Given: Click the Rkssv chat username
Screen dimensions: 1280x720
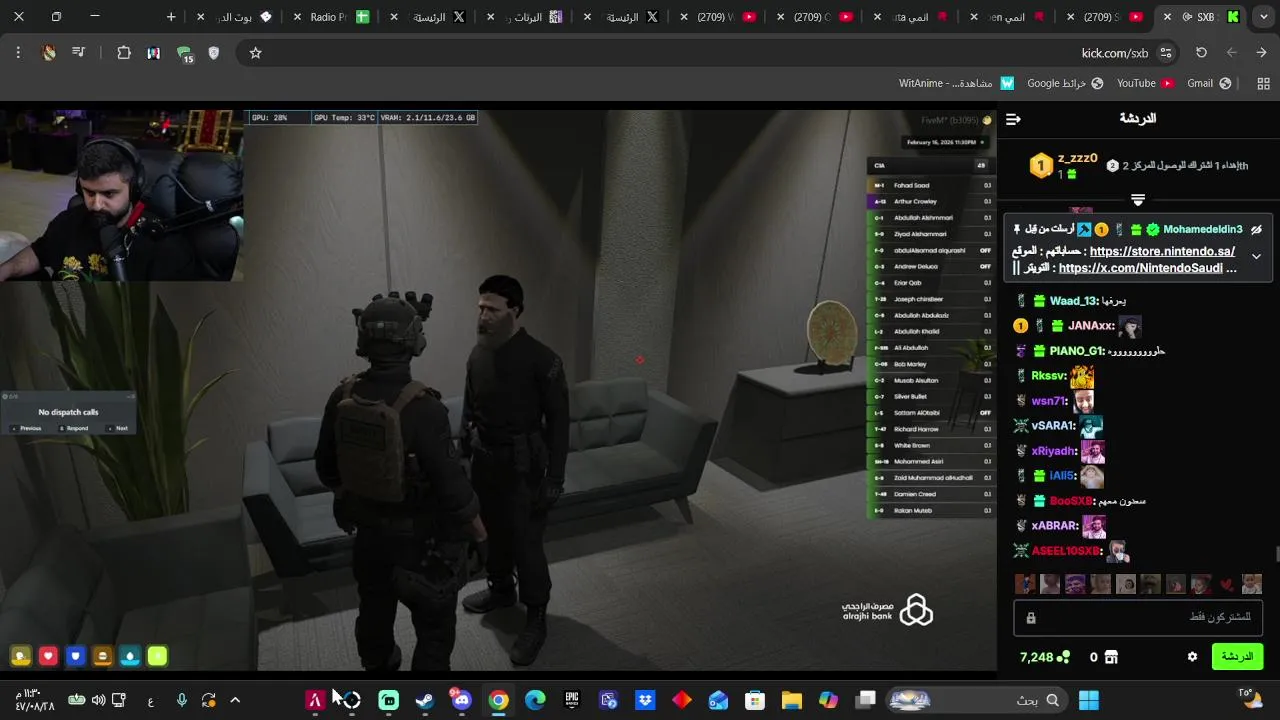Looking at the screenshot, I should pos(1049,376).
